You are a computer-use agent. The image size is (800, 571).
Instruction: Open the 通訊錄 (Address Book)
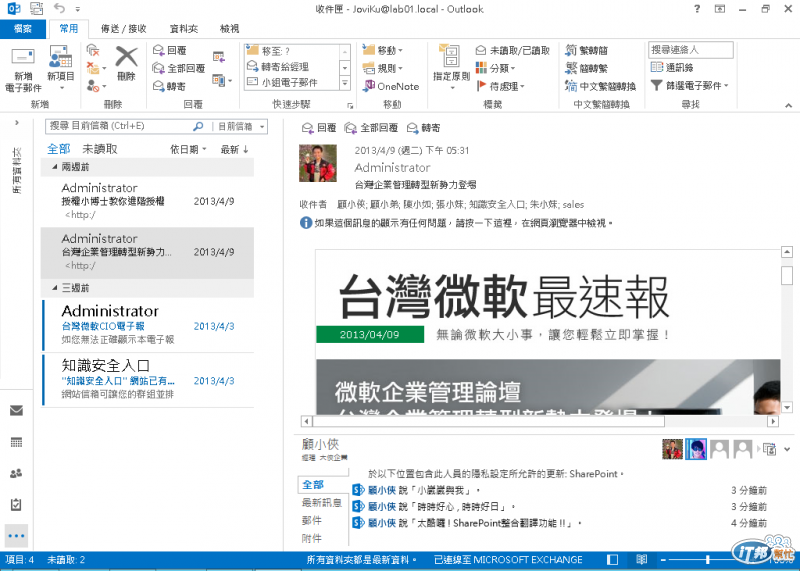[x=672, y=67]
